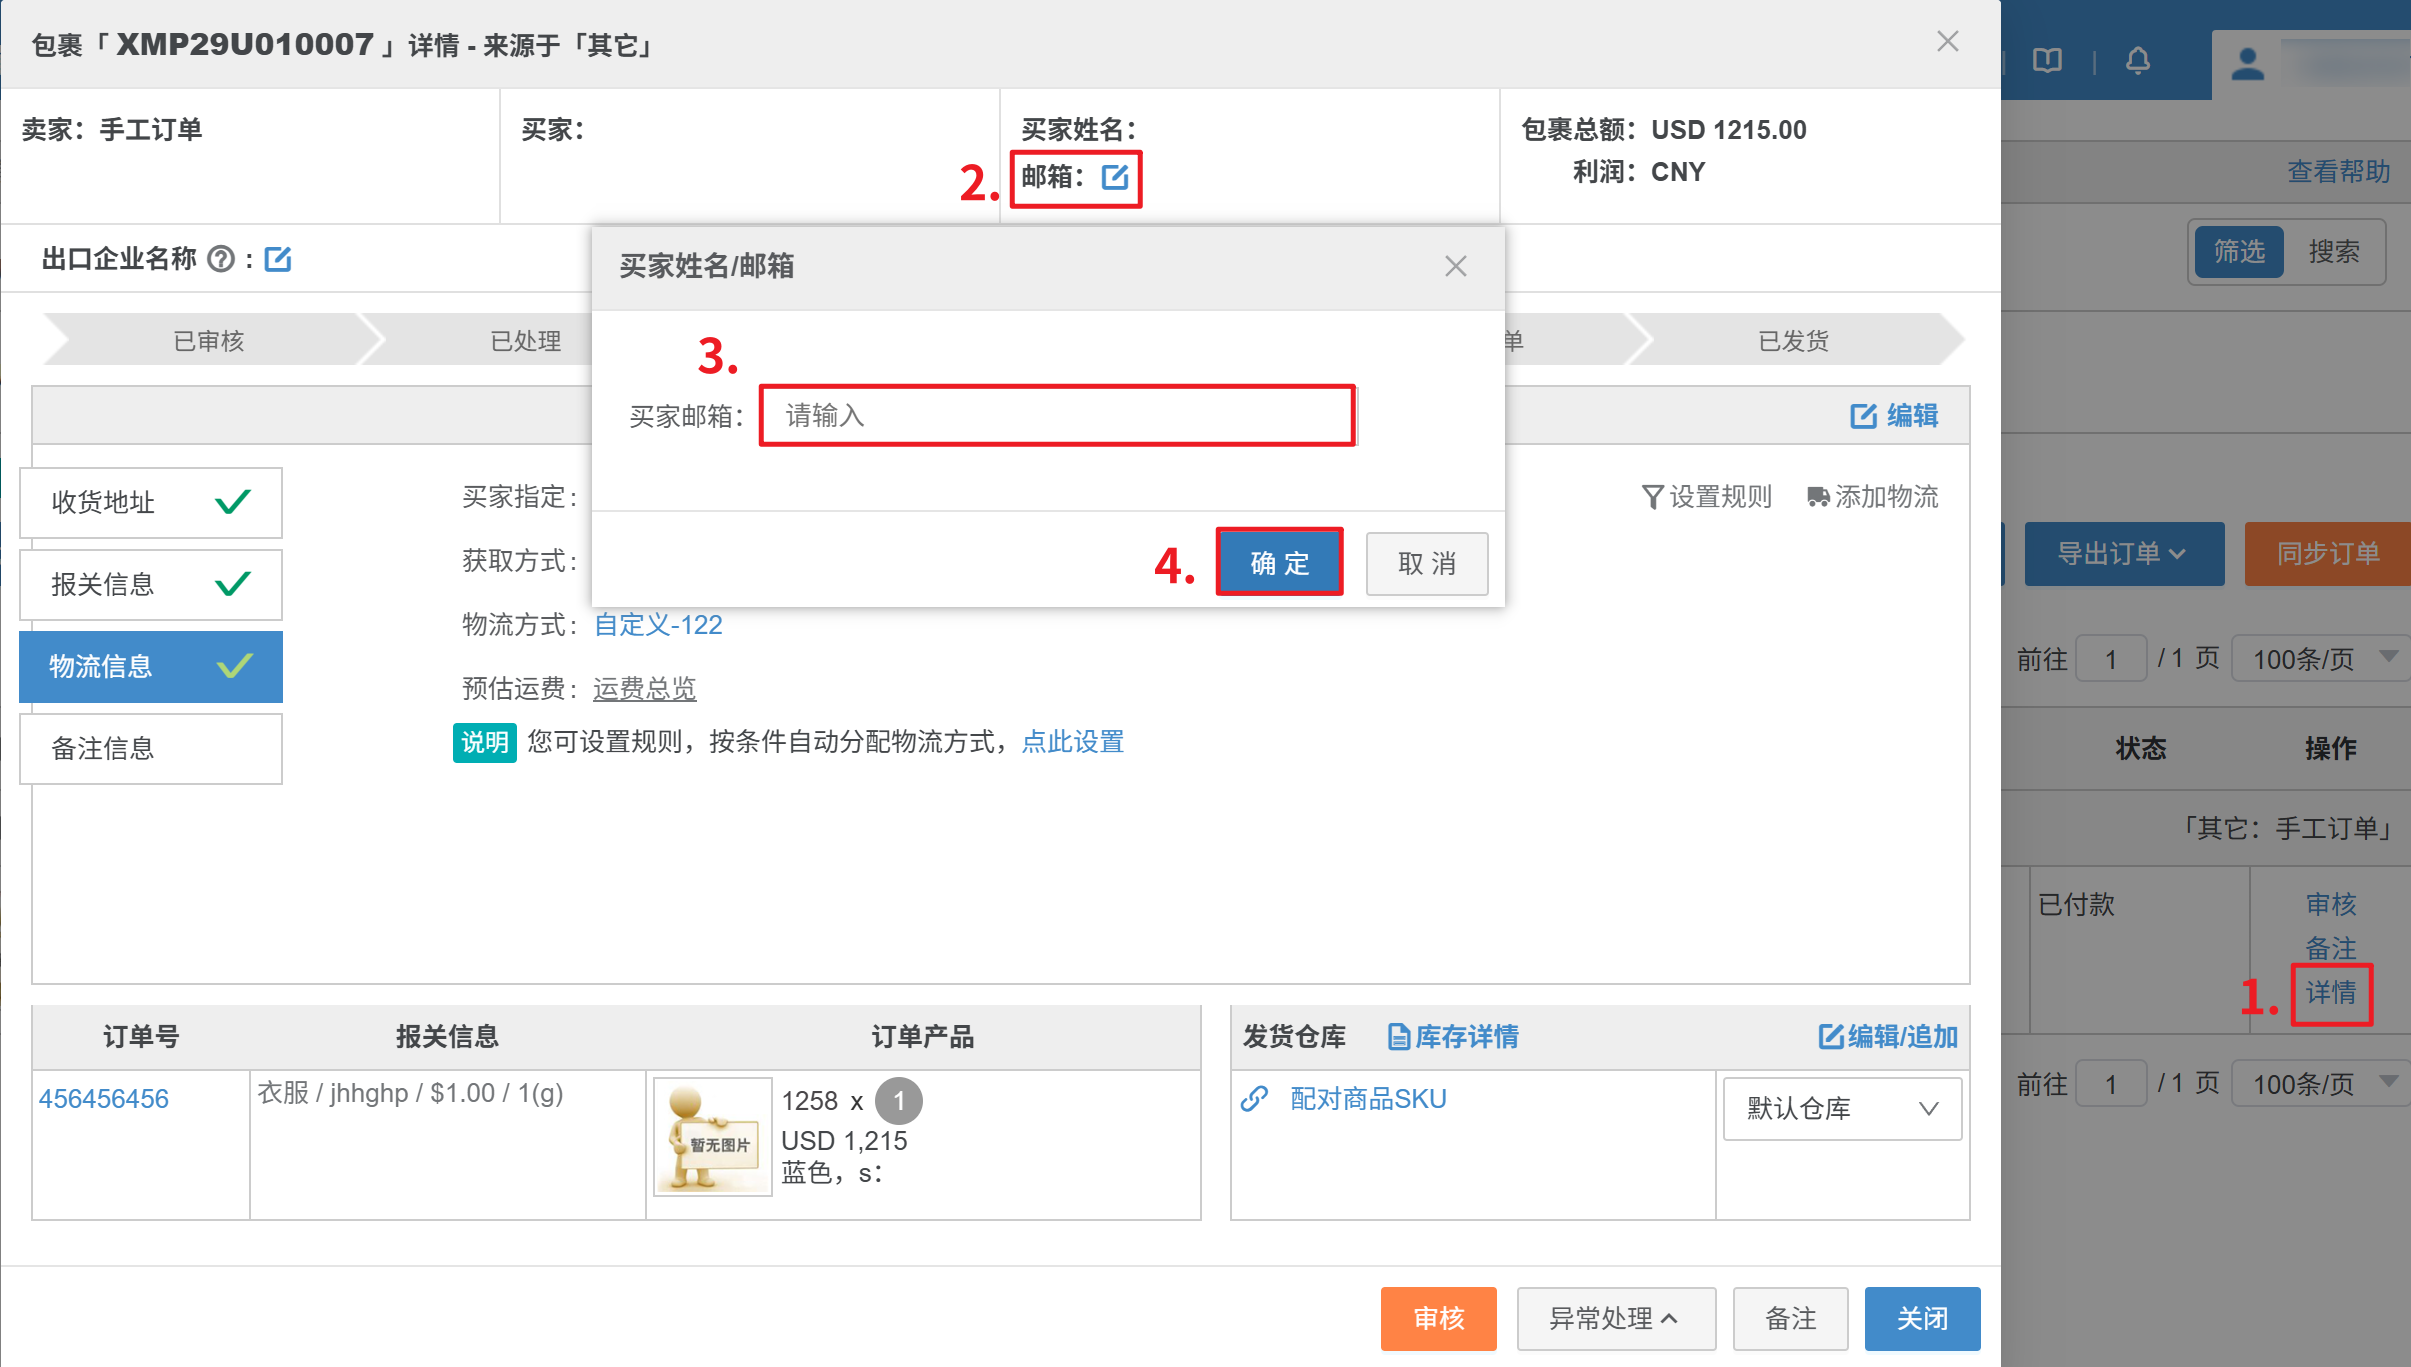Click the 配对商品SKU link icon
Image resolution: width=2411 pixels, height=1367 pixels.
1254,1099
